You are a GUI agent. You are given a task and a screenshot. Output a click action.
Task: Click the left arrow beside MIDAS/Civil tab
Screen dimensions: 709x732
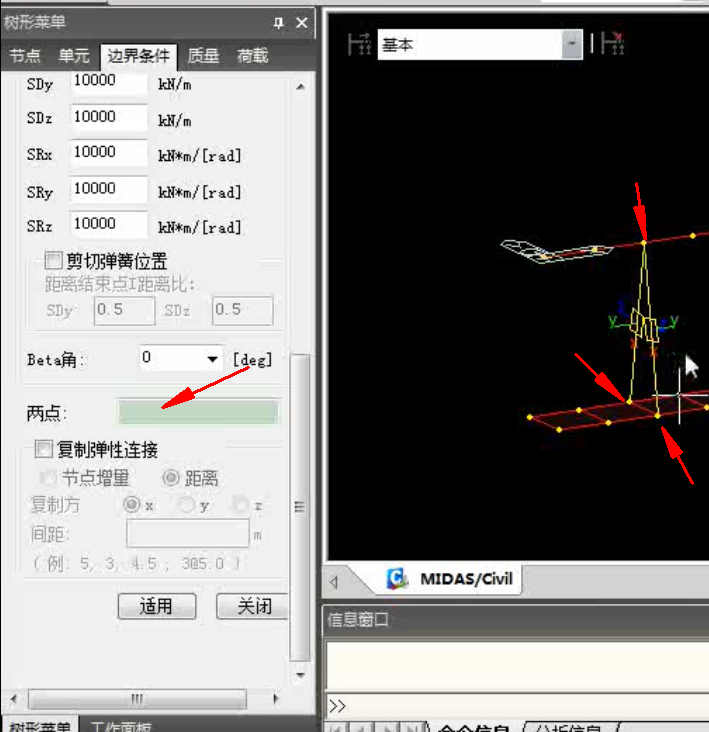334,582
